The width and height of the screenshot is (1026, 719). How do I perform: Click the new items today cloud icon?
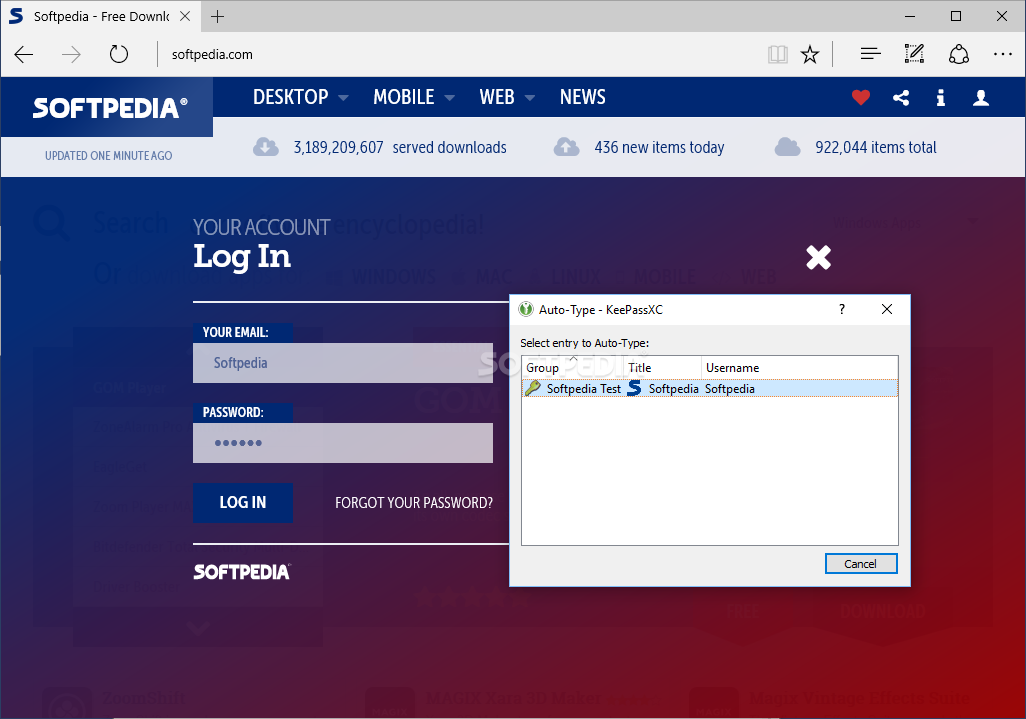tap(567, 147)
